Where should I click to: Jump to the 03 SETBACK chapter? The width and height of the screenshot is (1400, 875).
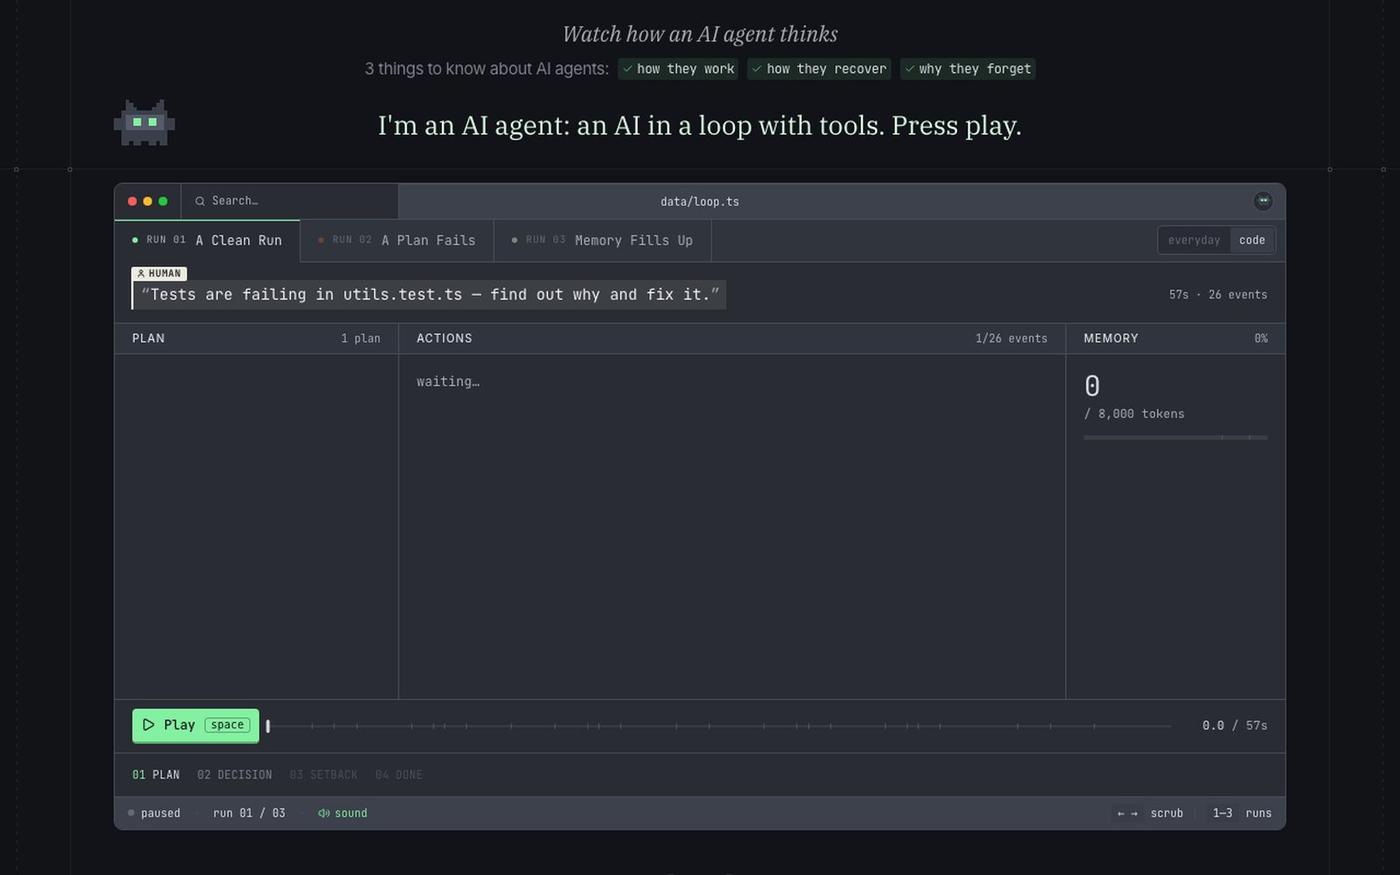(323, 775)
